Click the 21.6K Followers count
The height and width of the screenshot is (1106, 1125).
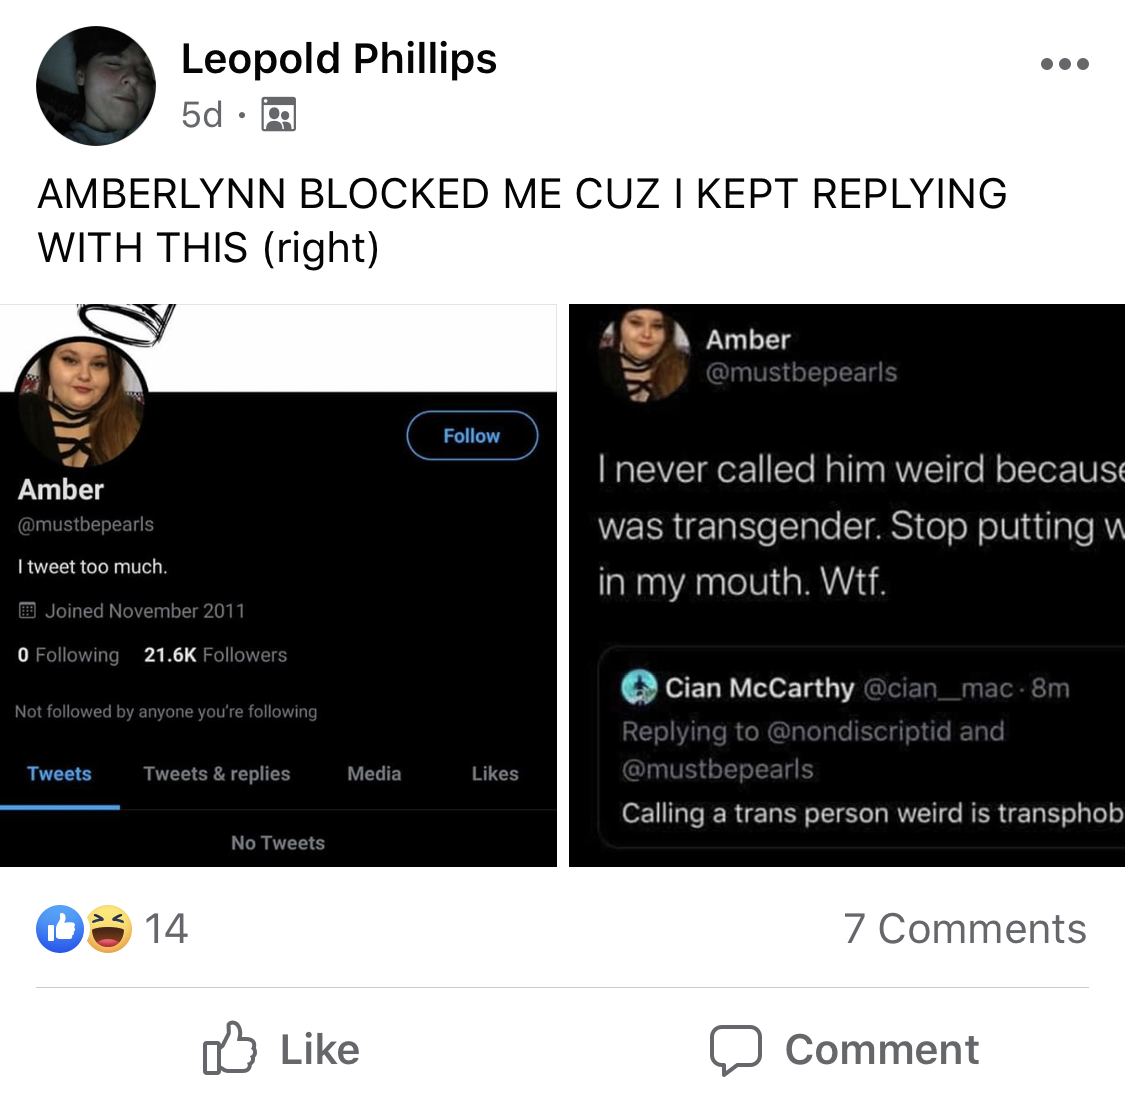[215, 655]
